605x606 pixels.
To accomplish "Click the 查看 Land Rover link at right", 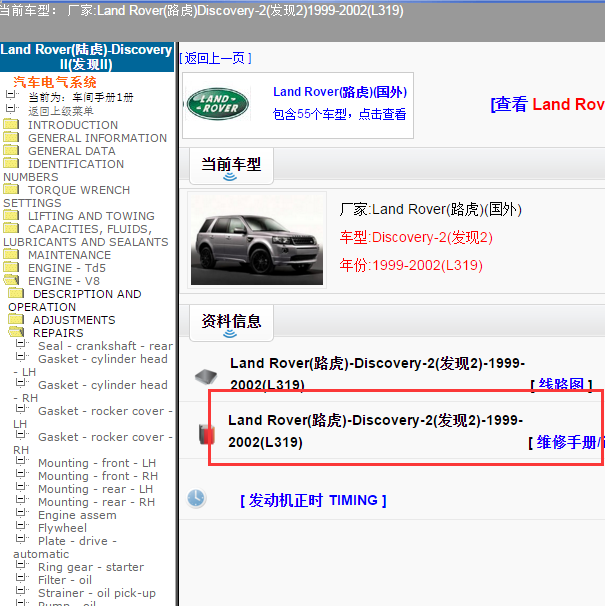I will [547, 104].
